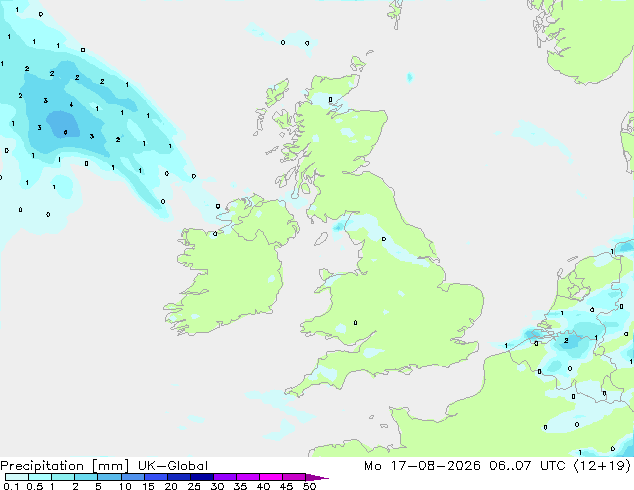Pick the 10–15 mm legend color swatch
This screenshot has height=490, width=634.
pos(132,477)
